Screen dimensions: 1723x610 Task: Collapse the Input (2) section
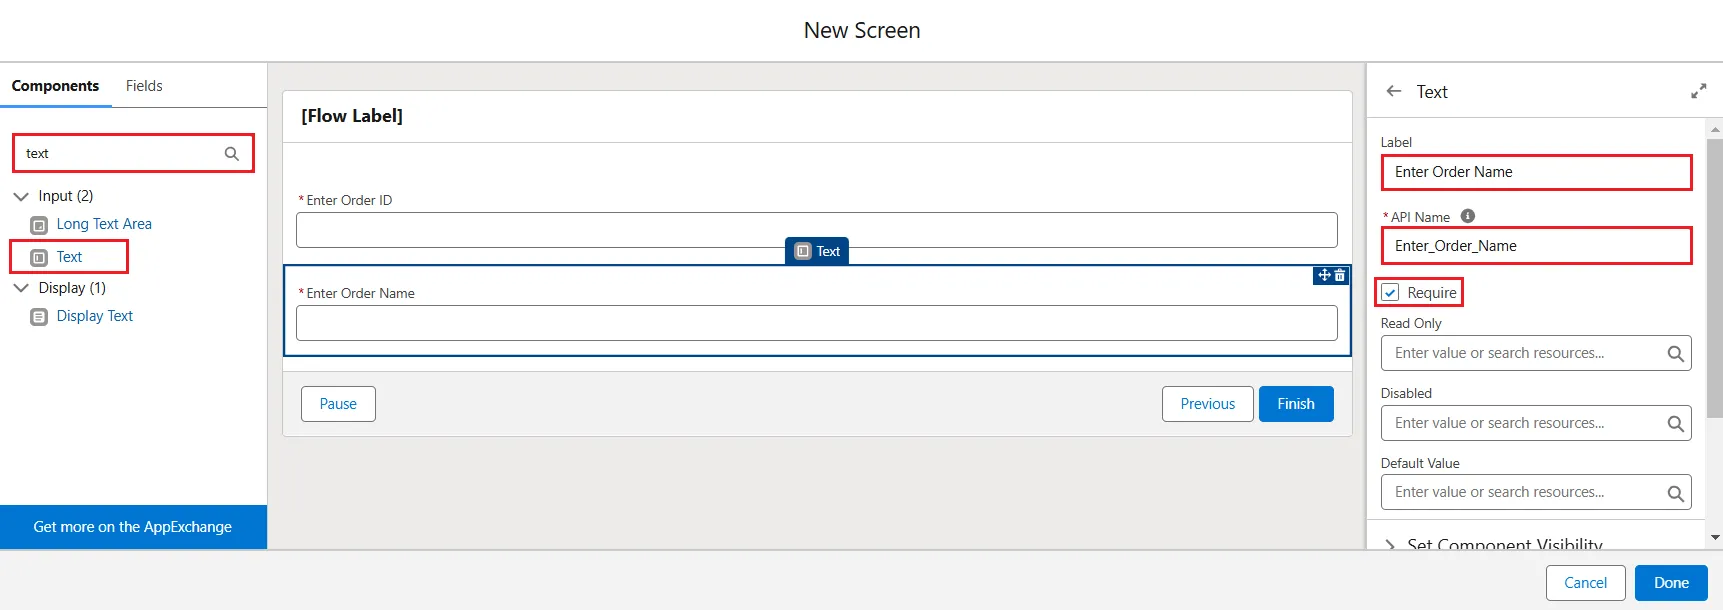point(21,196)
